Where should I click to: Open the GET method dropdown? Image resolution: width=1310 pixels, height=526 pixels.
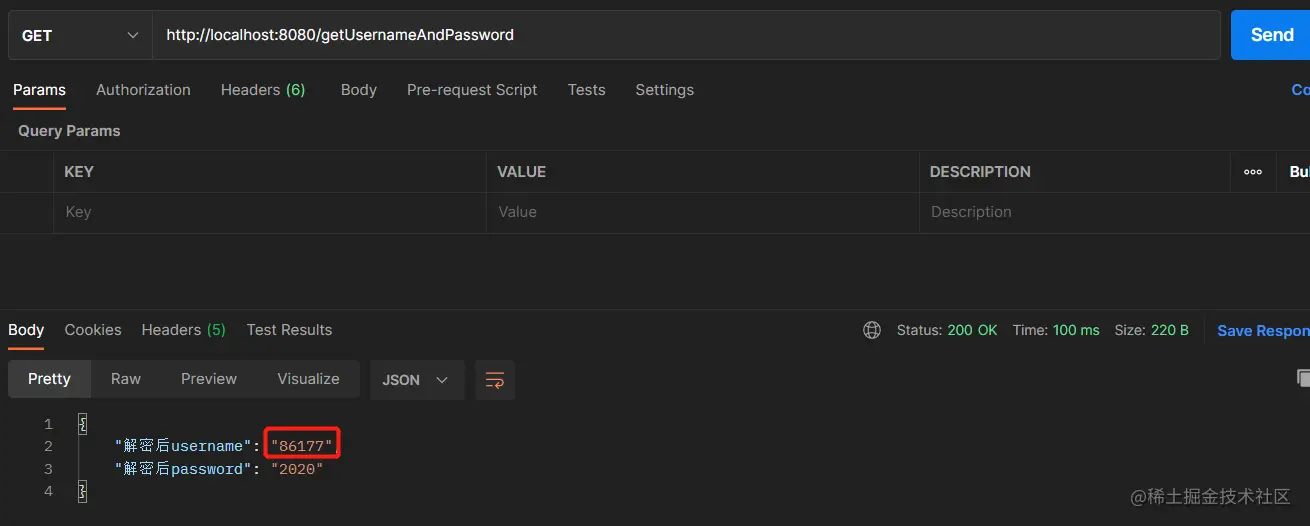pos(80,35)
